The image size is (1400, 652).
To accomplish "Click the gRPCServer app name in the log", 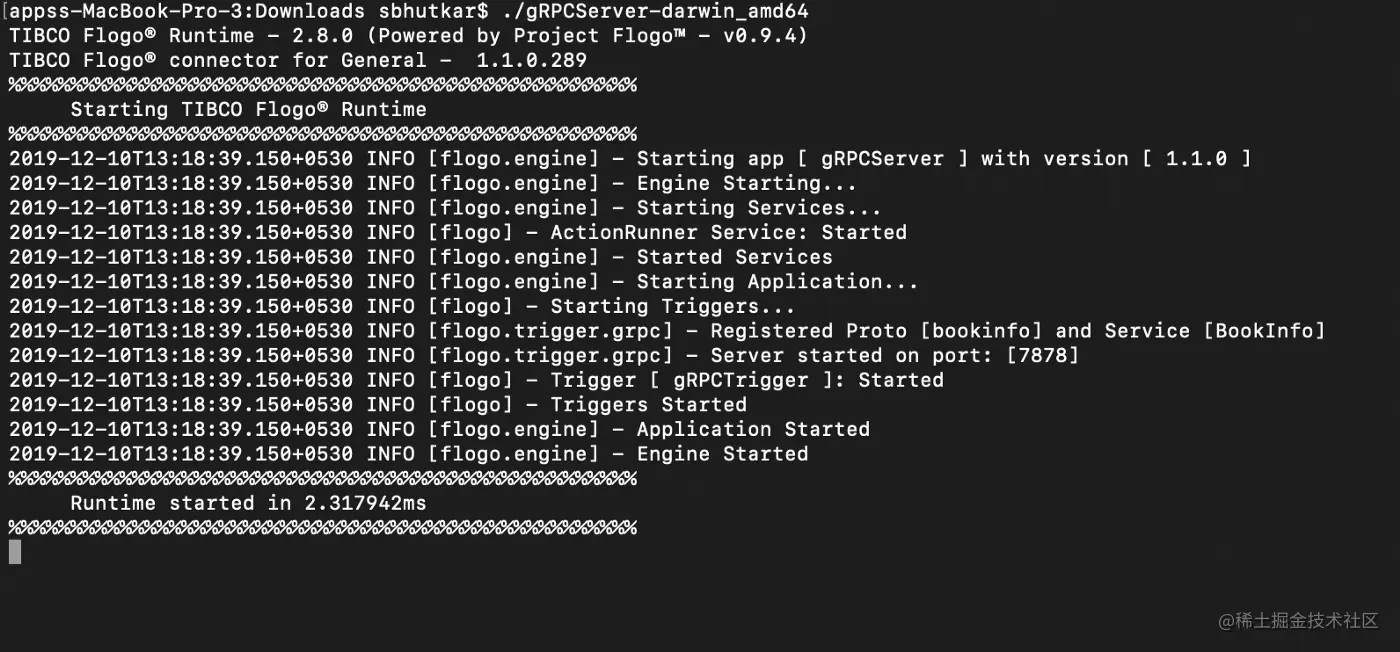I will tap(883, 158).
